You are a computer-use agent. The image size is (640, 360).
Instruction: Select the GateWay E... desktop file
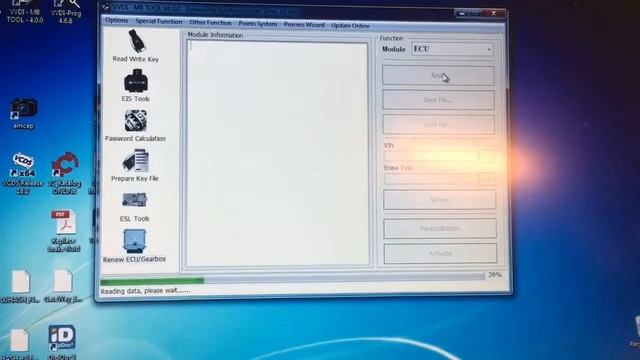[x=63, y=286]
